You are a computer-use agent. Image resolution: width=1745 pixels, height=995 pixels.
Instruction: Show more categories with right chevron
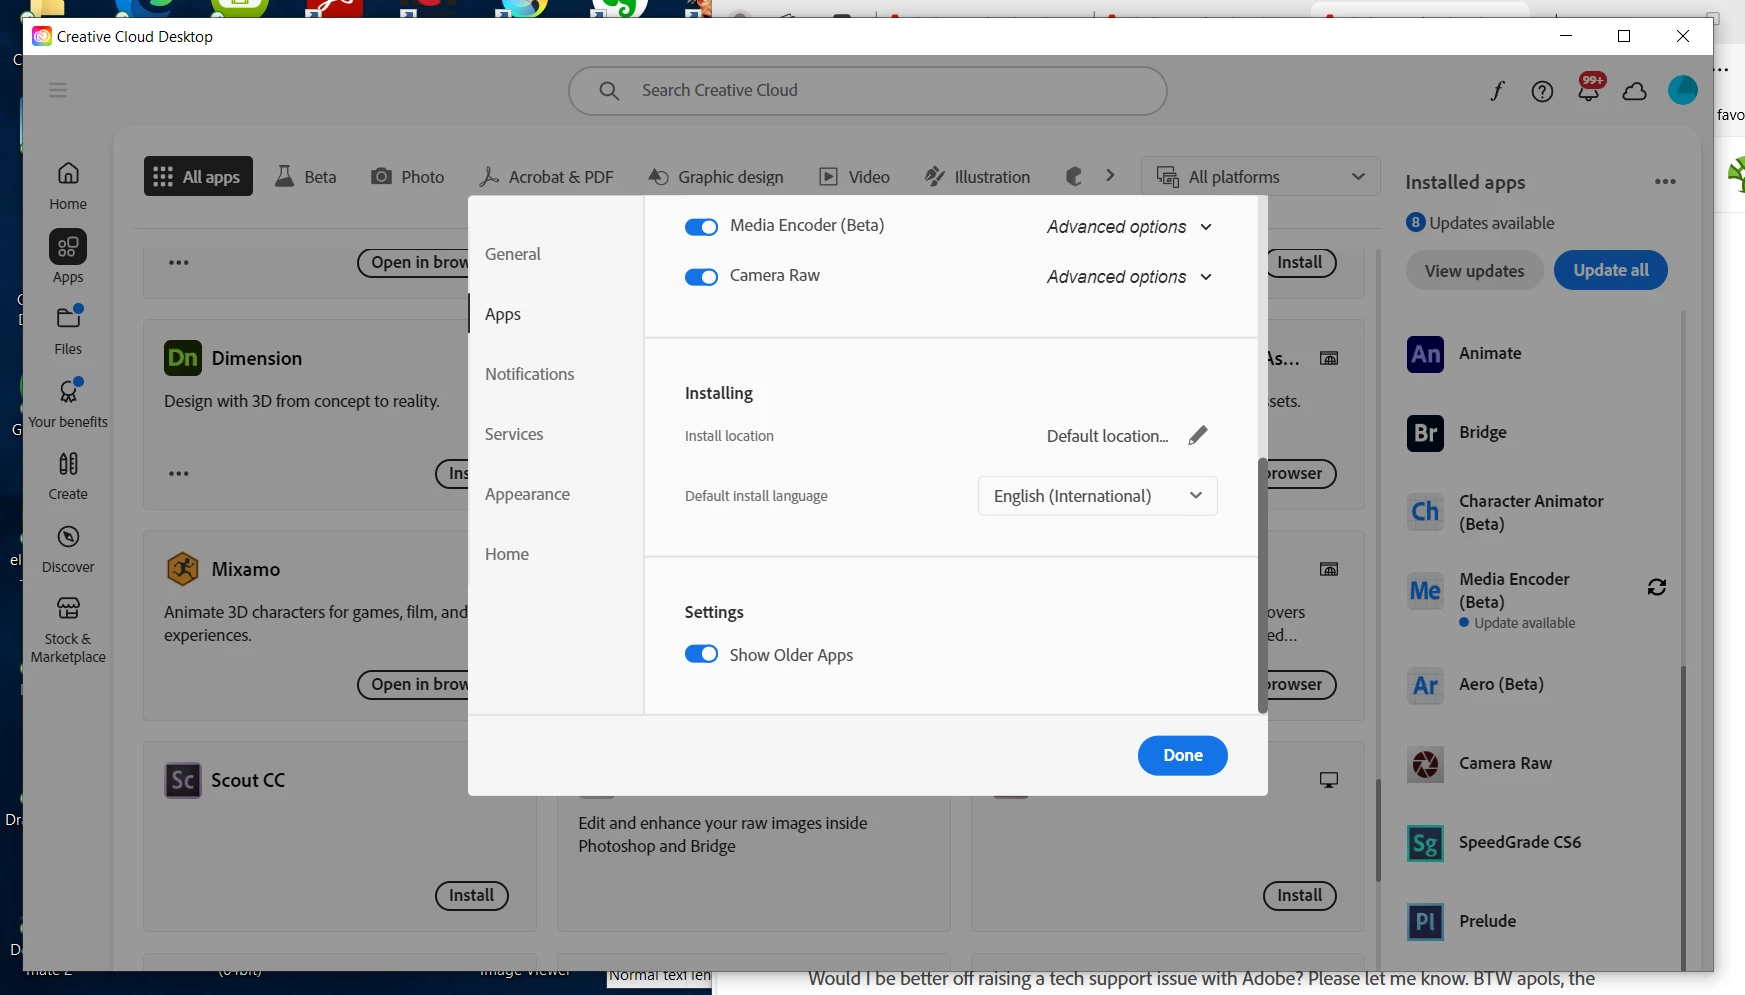[x=1110, y=176]
